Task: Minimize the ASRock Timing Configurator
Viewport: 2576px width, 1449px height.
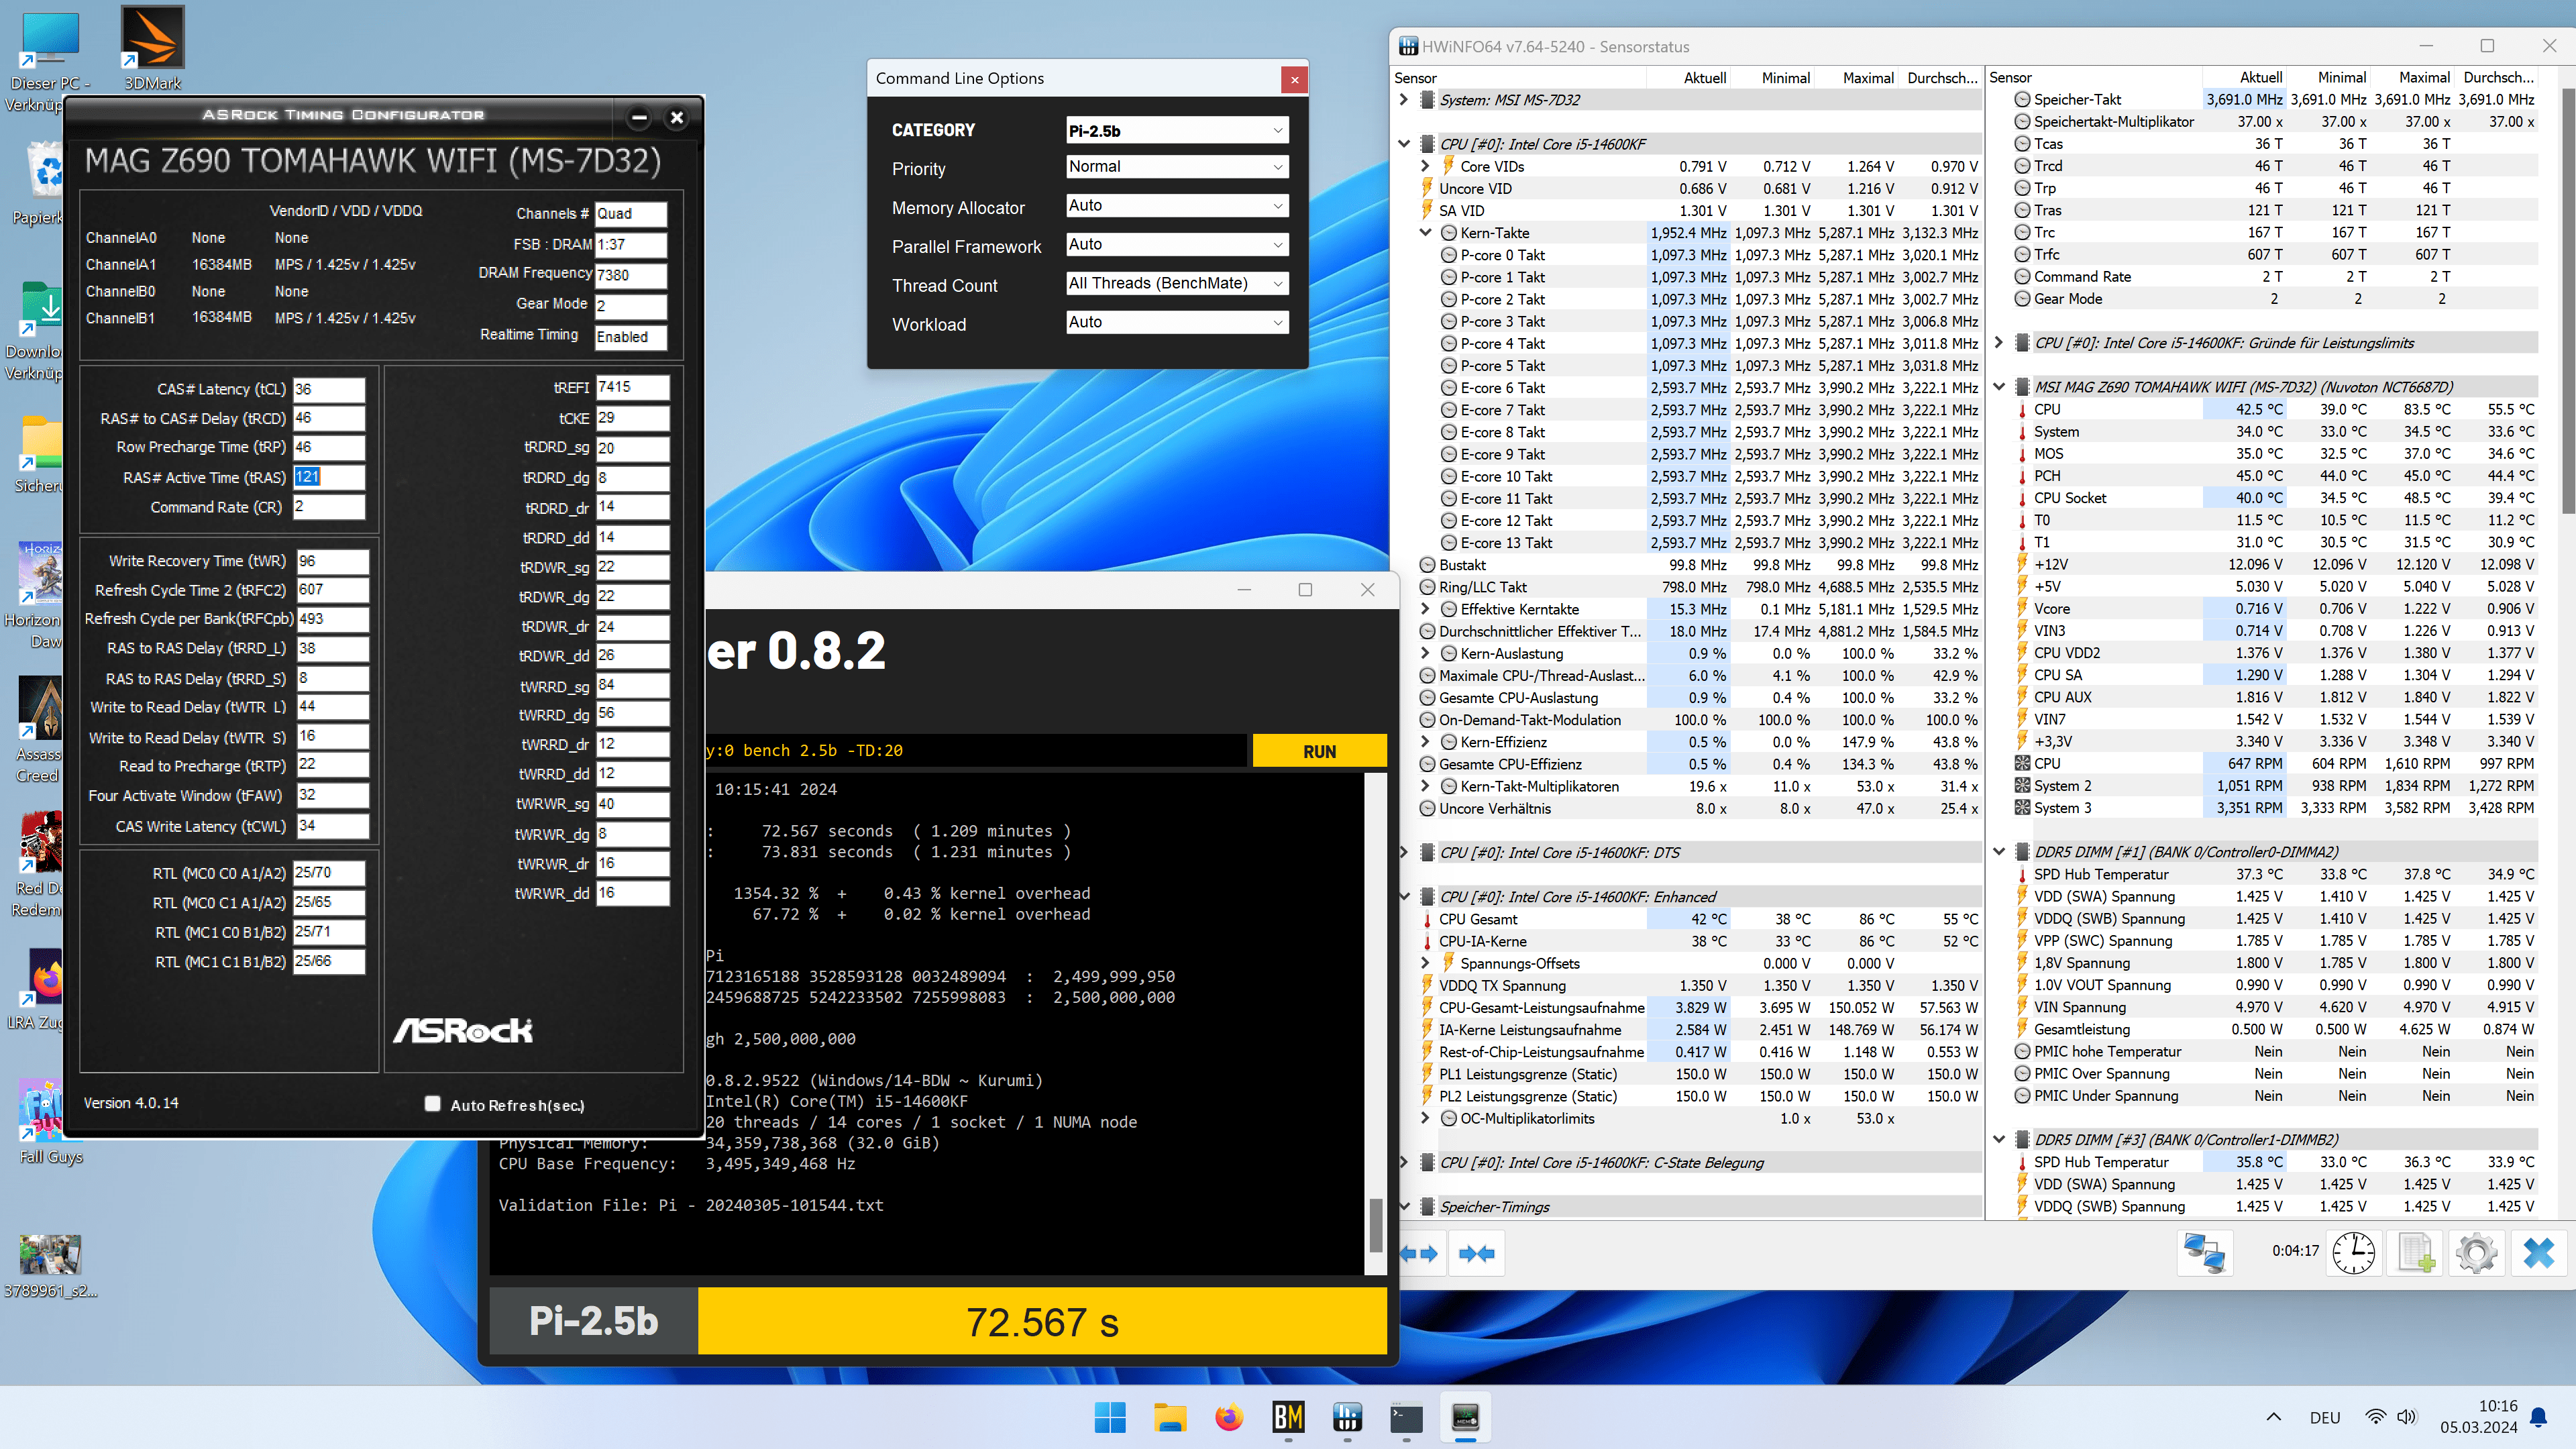Action: click(639, 118)
